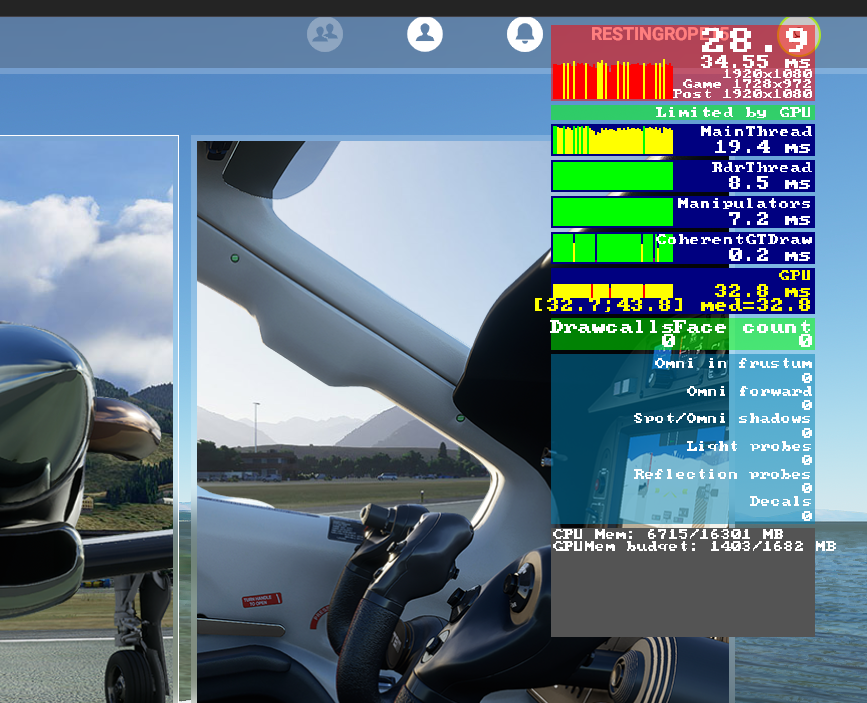Click the red frame-time history graph

coord(613,80)
